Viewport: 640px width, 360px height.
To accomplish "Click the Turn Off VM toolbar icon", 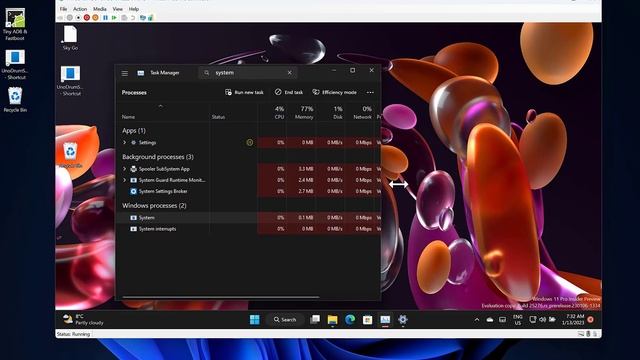I will tap(78, 18).
